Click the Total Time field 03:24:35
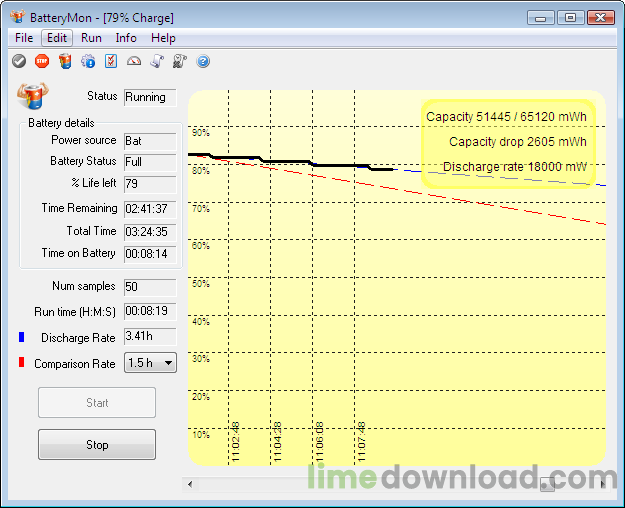Image resolution: width=625 pixels, height=508 pixels. tap(150, 232)
